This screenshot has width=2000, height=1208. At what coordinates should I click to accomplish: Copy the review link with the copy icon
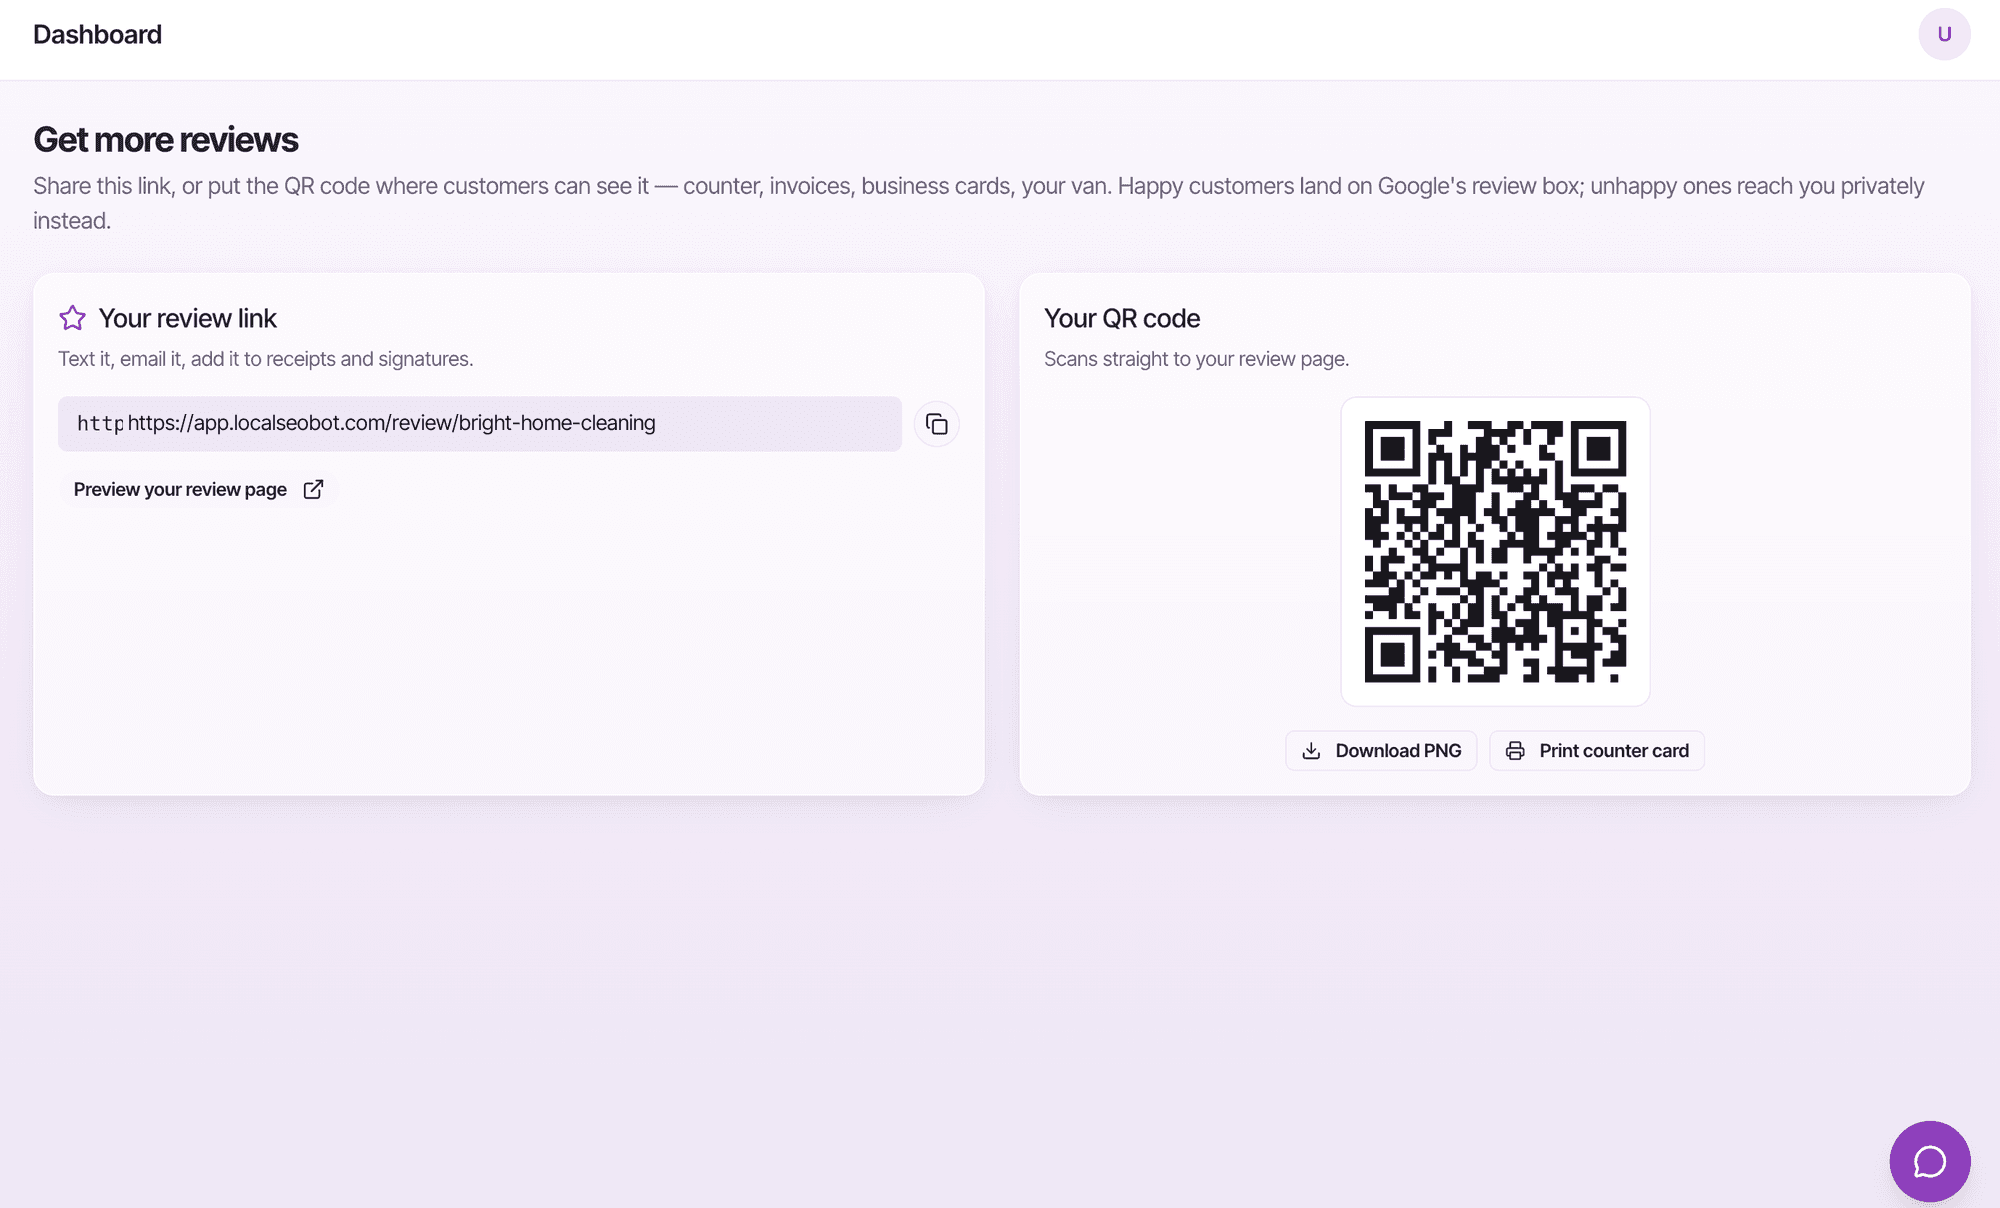click(936, 424)
